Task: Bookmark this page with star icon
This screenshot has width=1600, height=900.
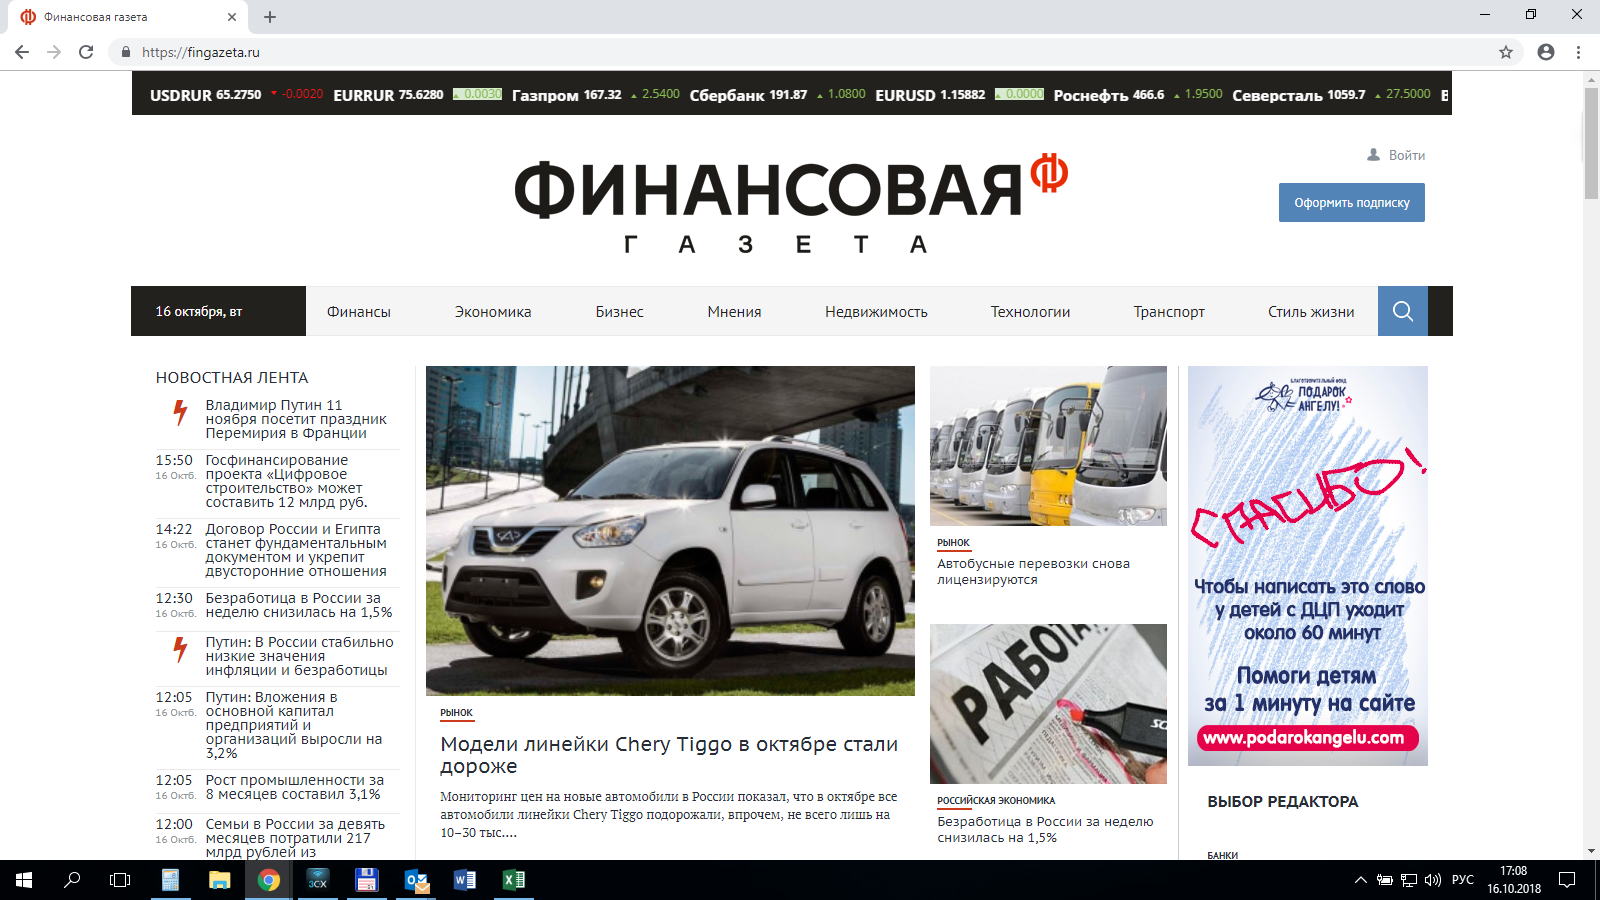Action: coord(1505,52)
